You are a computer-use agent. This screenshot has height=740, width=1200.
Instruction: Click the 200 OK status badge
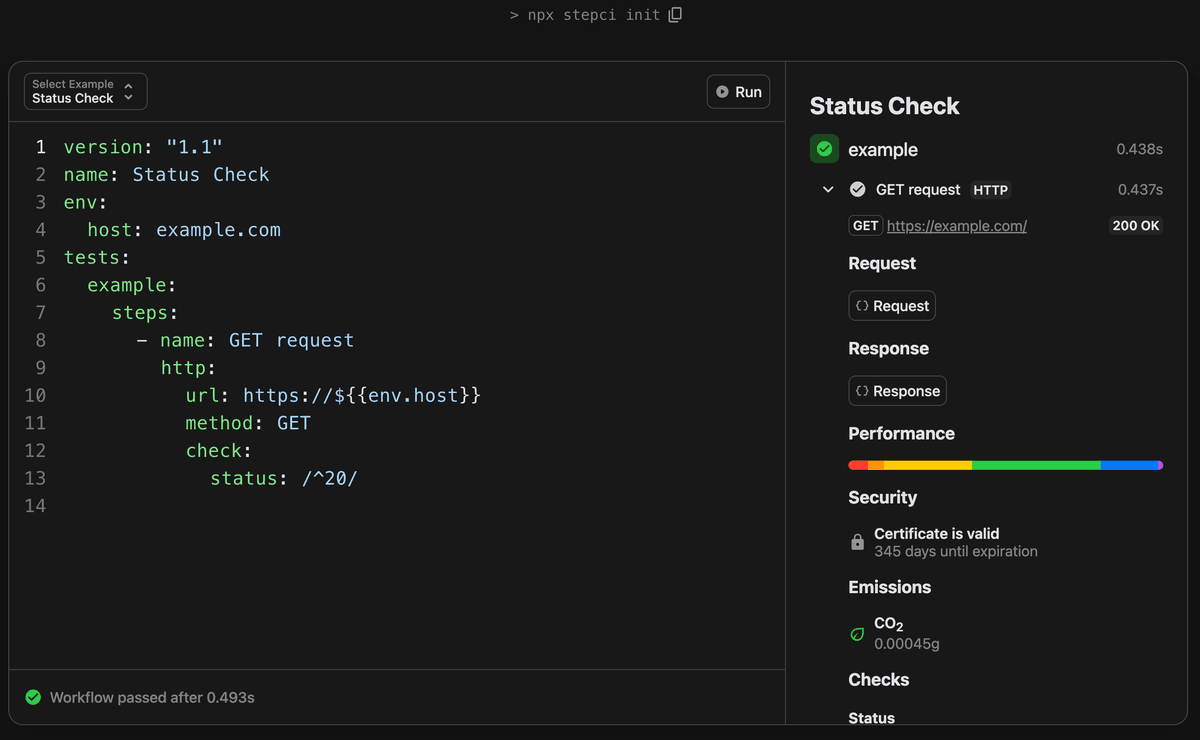point(1135,226)
